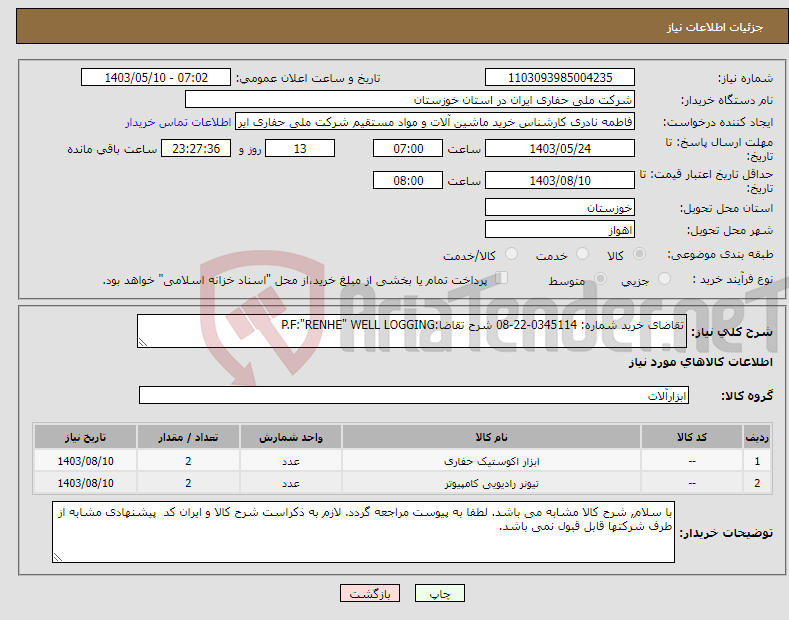Click the unit عدد in row 2
This screenshot has height=620, width=789.
click(x=291, y=483)
